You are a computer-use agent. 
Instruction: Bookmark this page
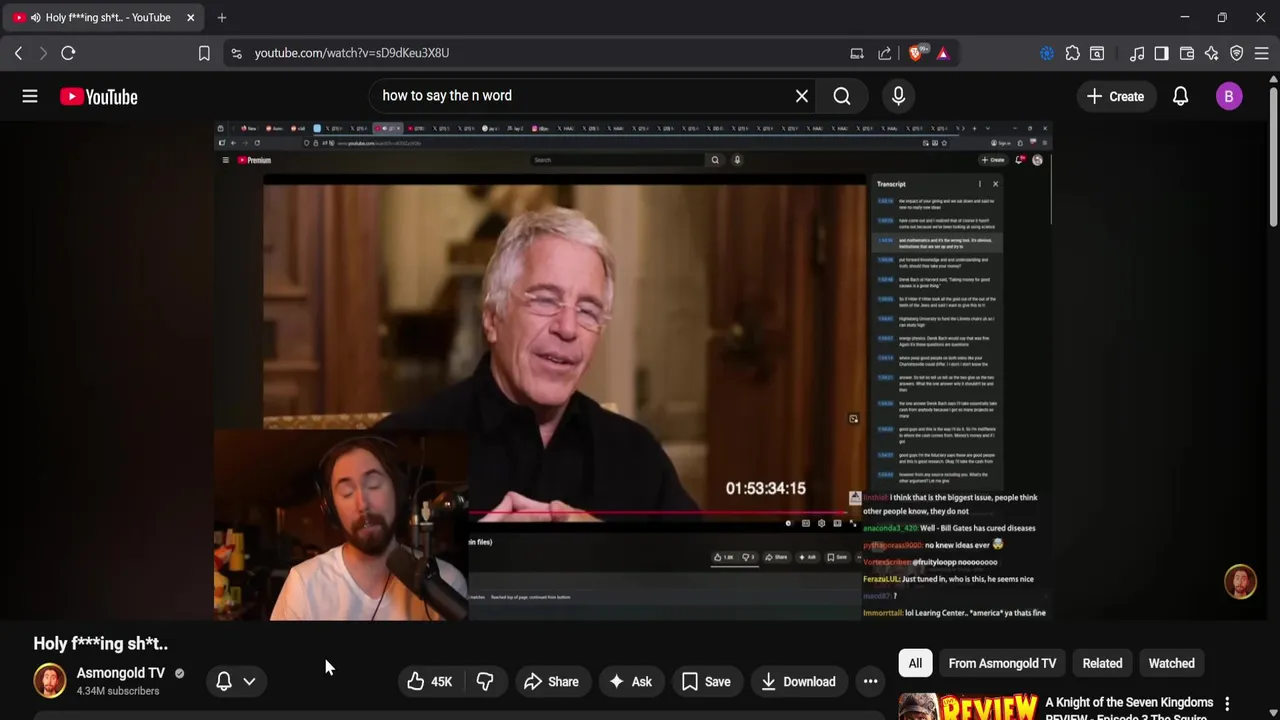pyautogui.click(x=204, y=53)
